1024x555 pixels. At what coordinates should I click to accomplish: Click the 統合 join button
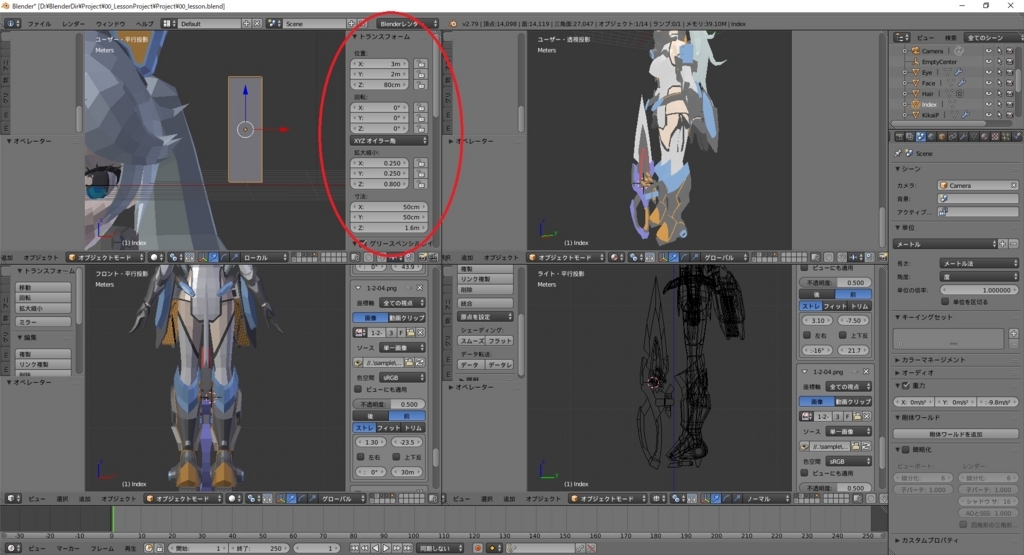pyautogui.click(x=485, y=303)
